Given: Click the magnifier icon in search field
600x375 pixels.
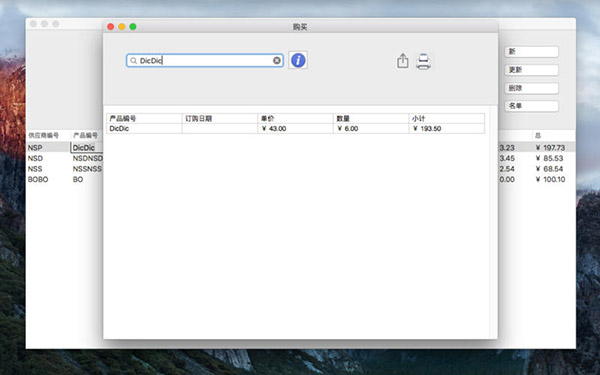Looking at the screenshot, I should (x=133, y=60).
